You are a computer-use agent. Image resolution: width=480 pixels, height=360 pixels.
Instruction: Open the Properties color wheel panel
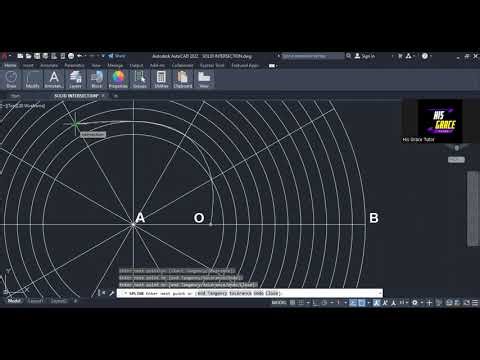pyautogui.click(x=118, y=79)
